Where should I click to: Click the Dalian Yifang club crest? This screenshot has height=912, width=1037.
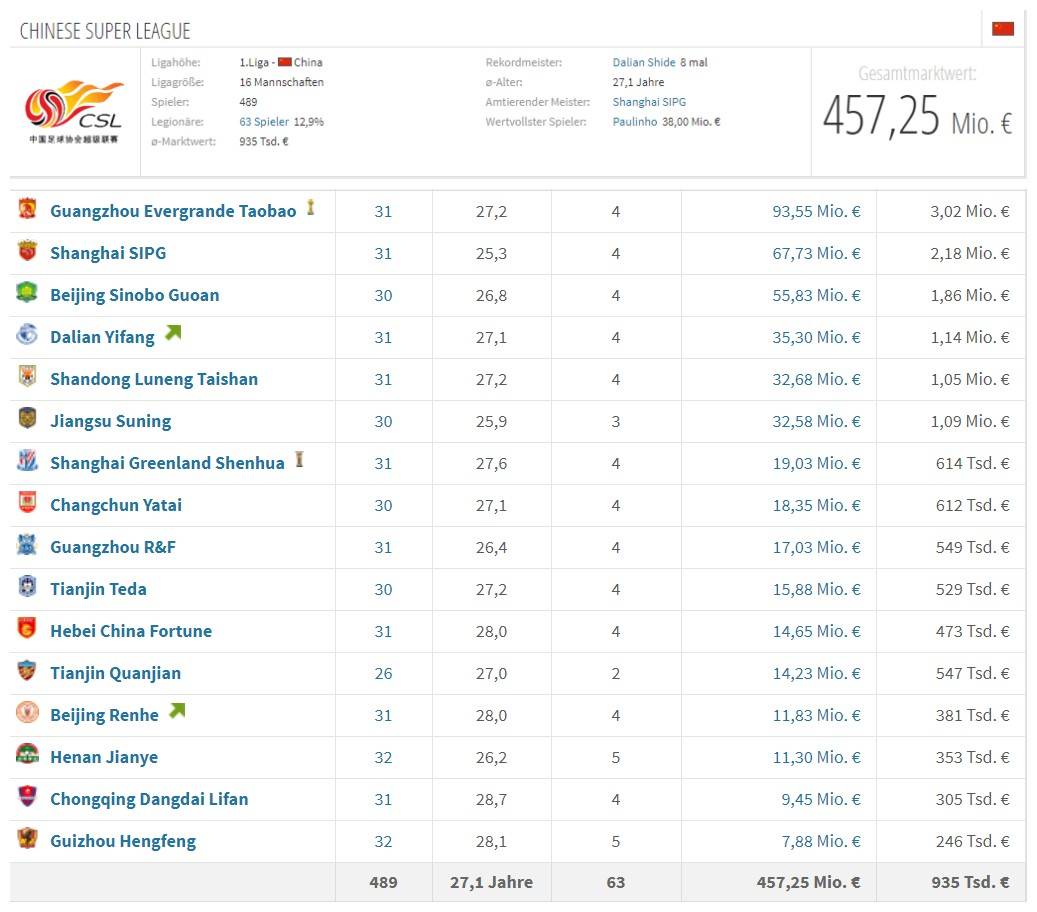(x=27, y=336)
